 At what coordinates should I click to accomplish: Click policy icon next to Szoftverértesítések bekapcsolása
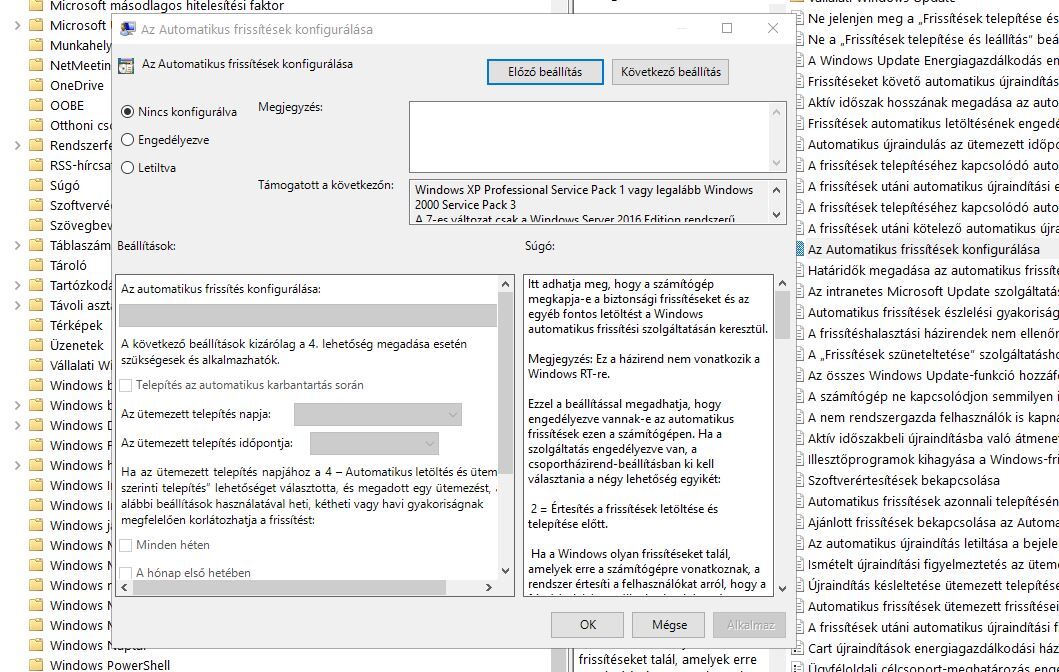point(798,480)
